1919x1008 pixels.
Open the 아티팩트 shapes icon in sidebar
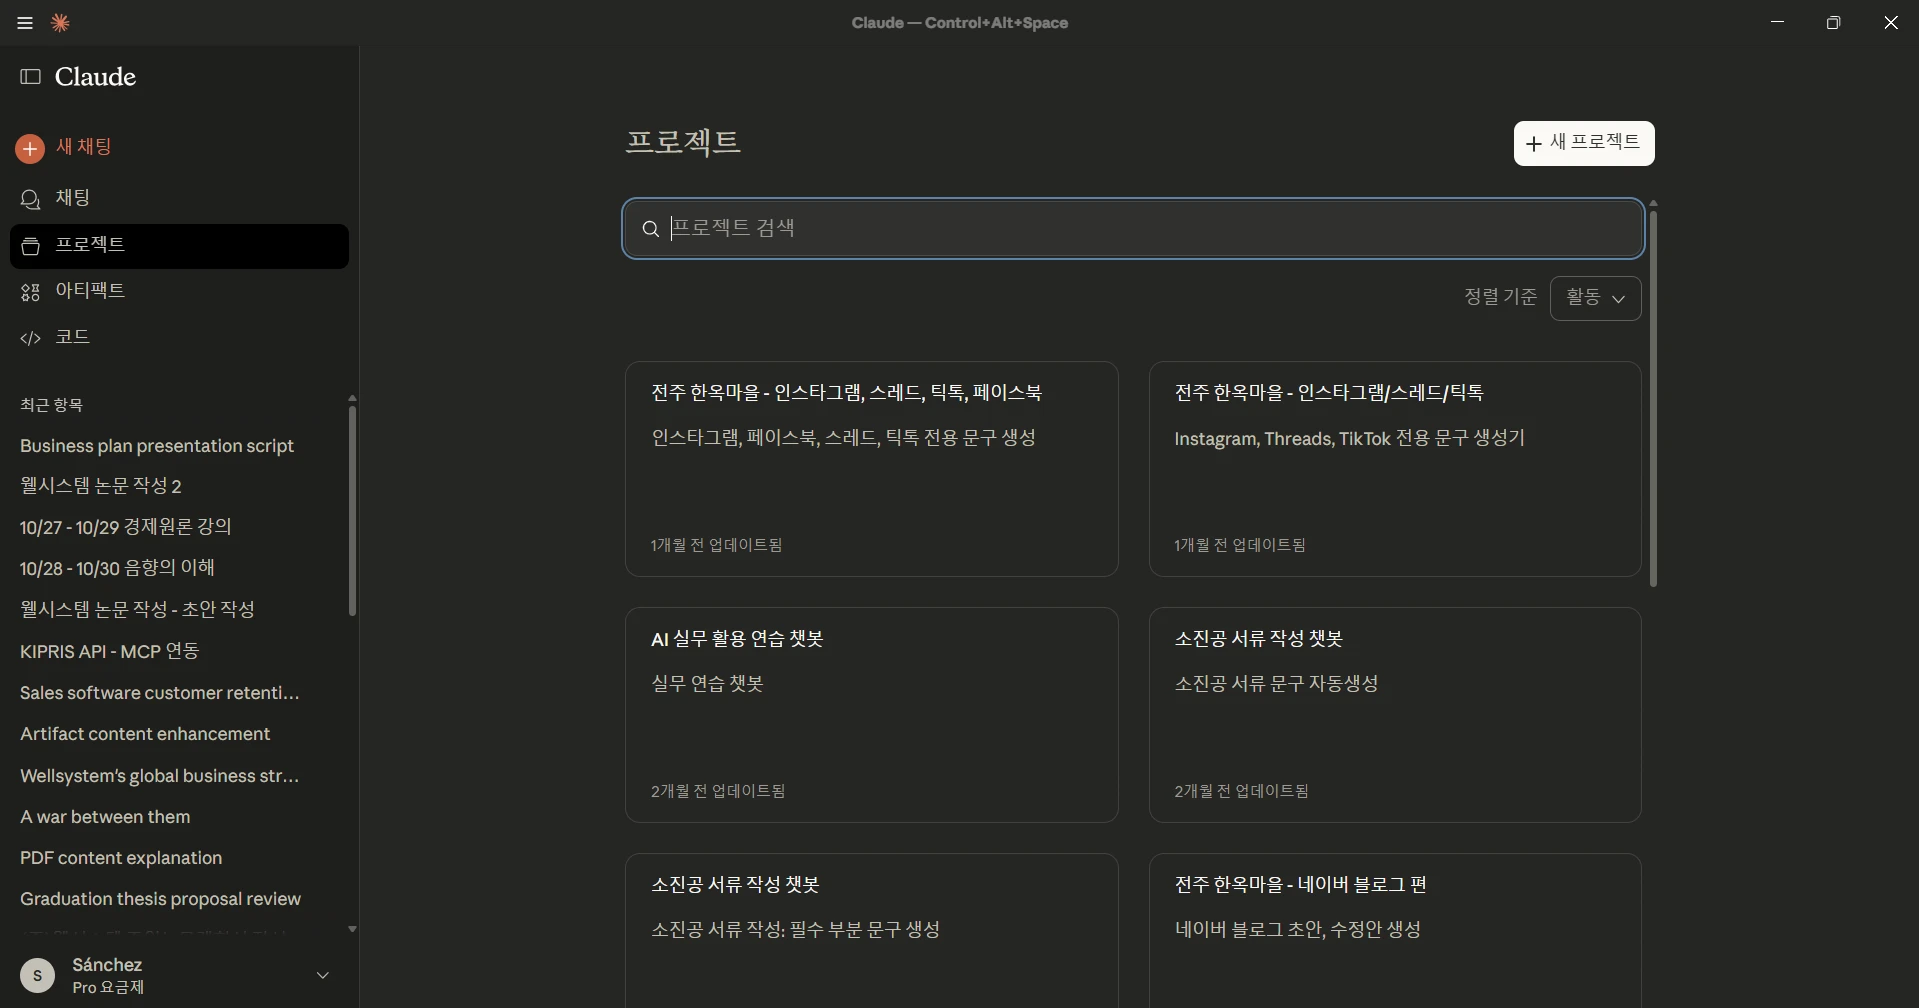pyautogui.click(x=31, y=292)
